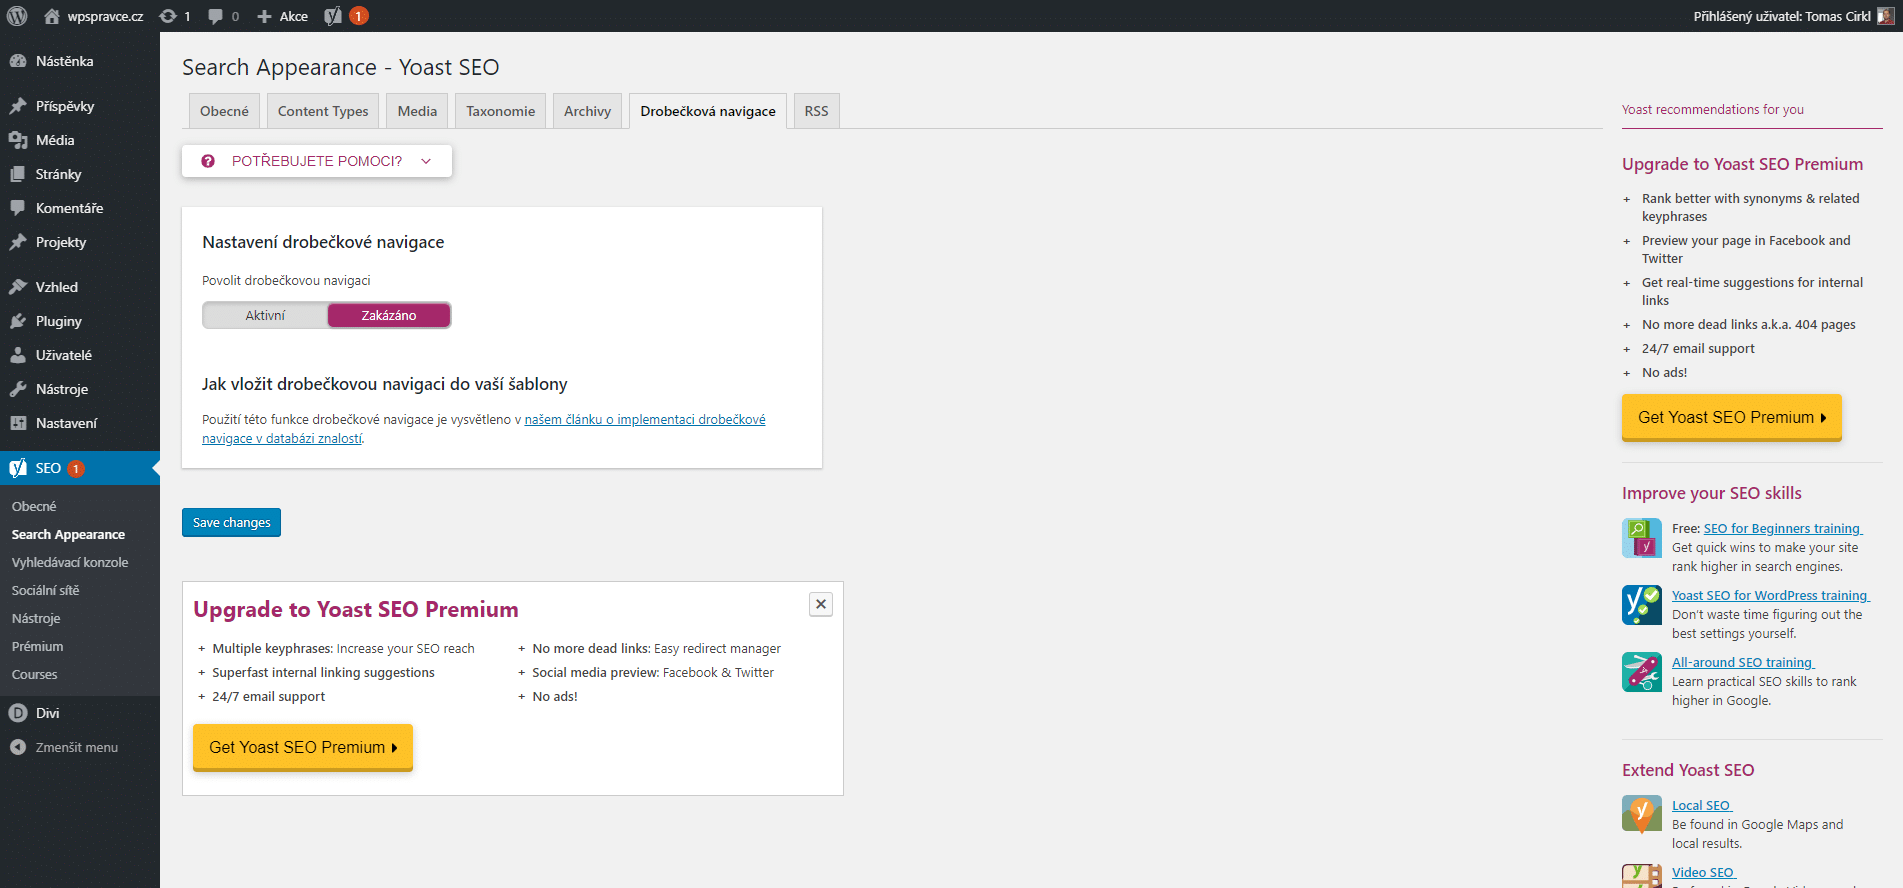The height and width of the screenshot is (888, 1903).
Task: Switch to the Media tab
Action: click(x=417, y=111)
